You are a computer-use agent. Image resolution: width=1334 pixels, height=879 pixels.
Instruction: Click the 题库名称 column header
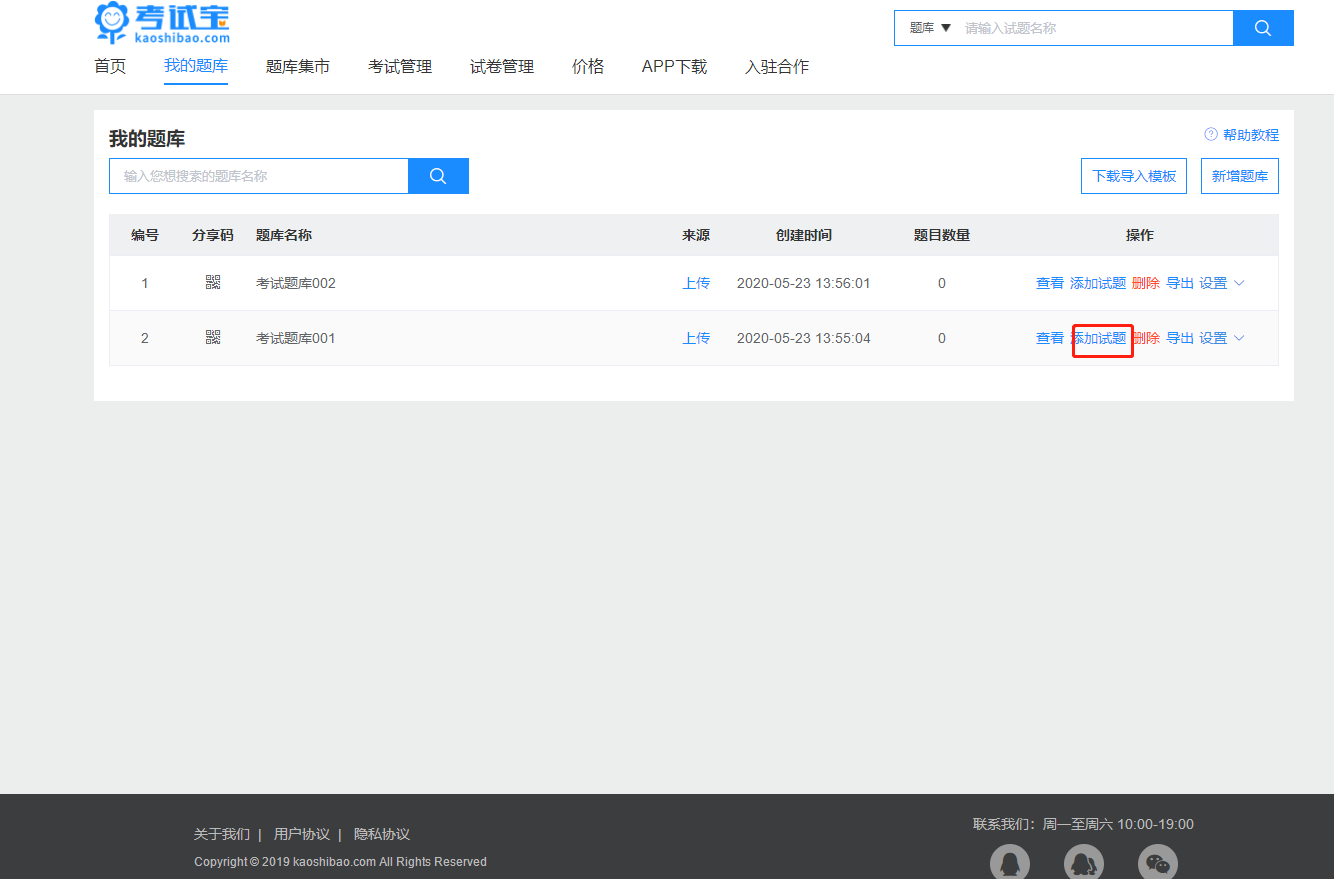coord(284,235)
